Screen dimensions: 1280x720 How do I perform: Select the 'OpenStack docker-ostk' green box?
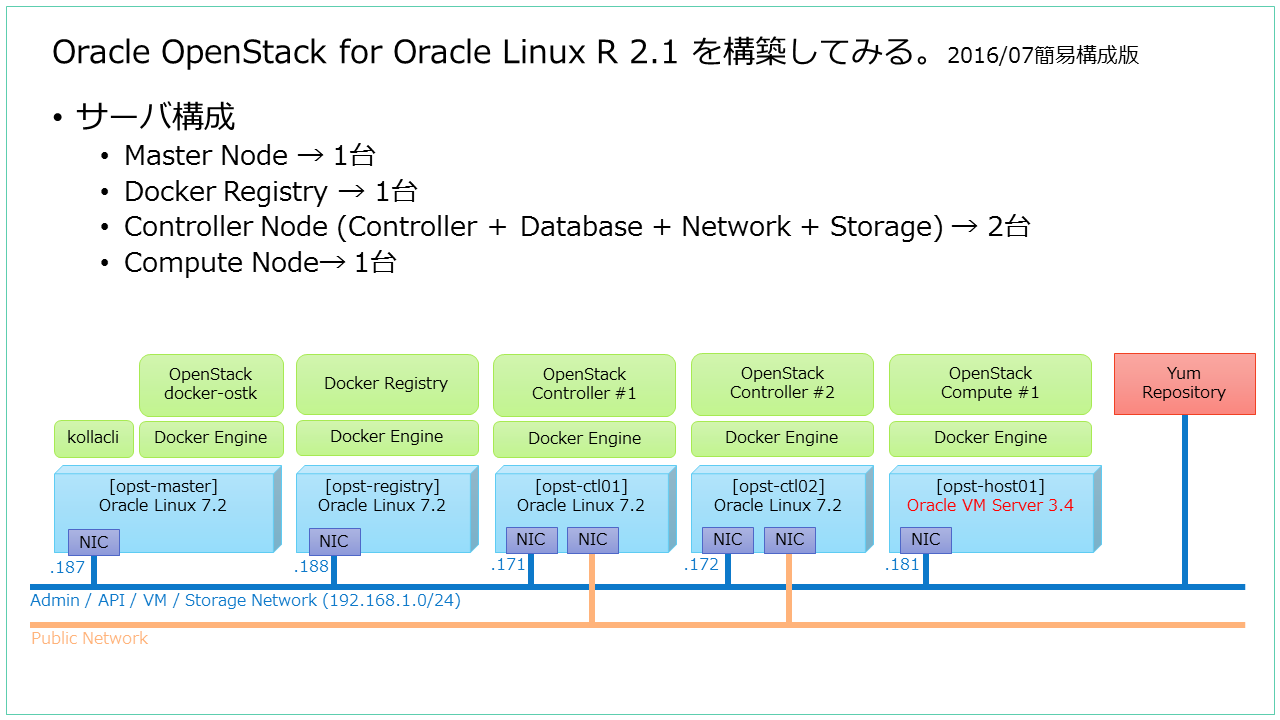click(x=211, y=384)
